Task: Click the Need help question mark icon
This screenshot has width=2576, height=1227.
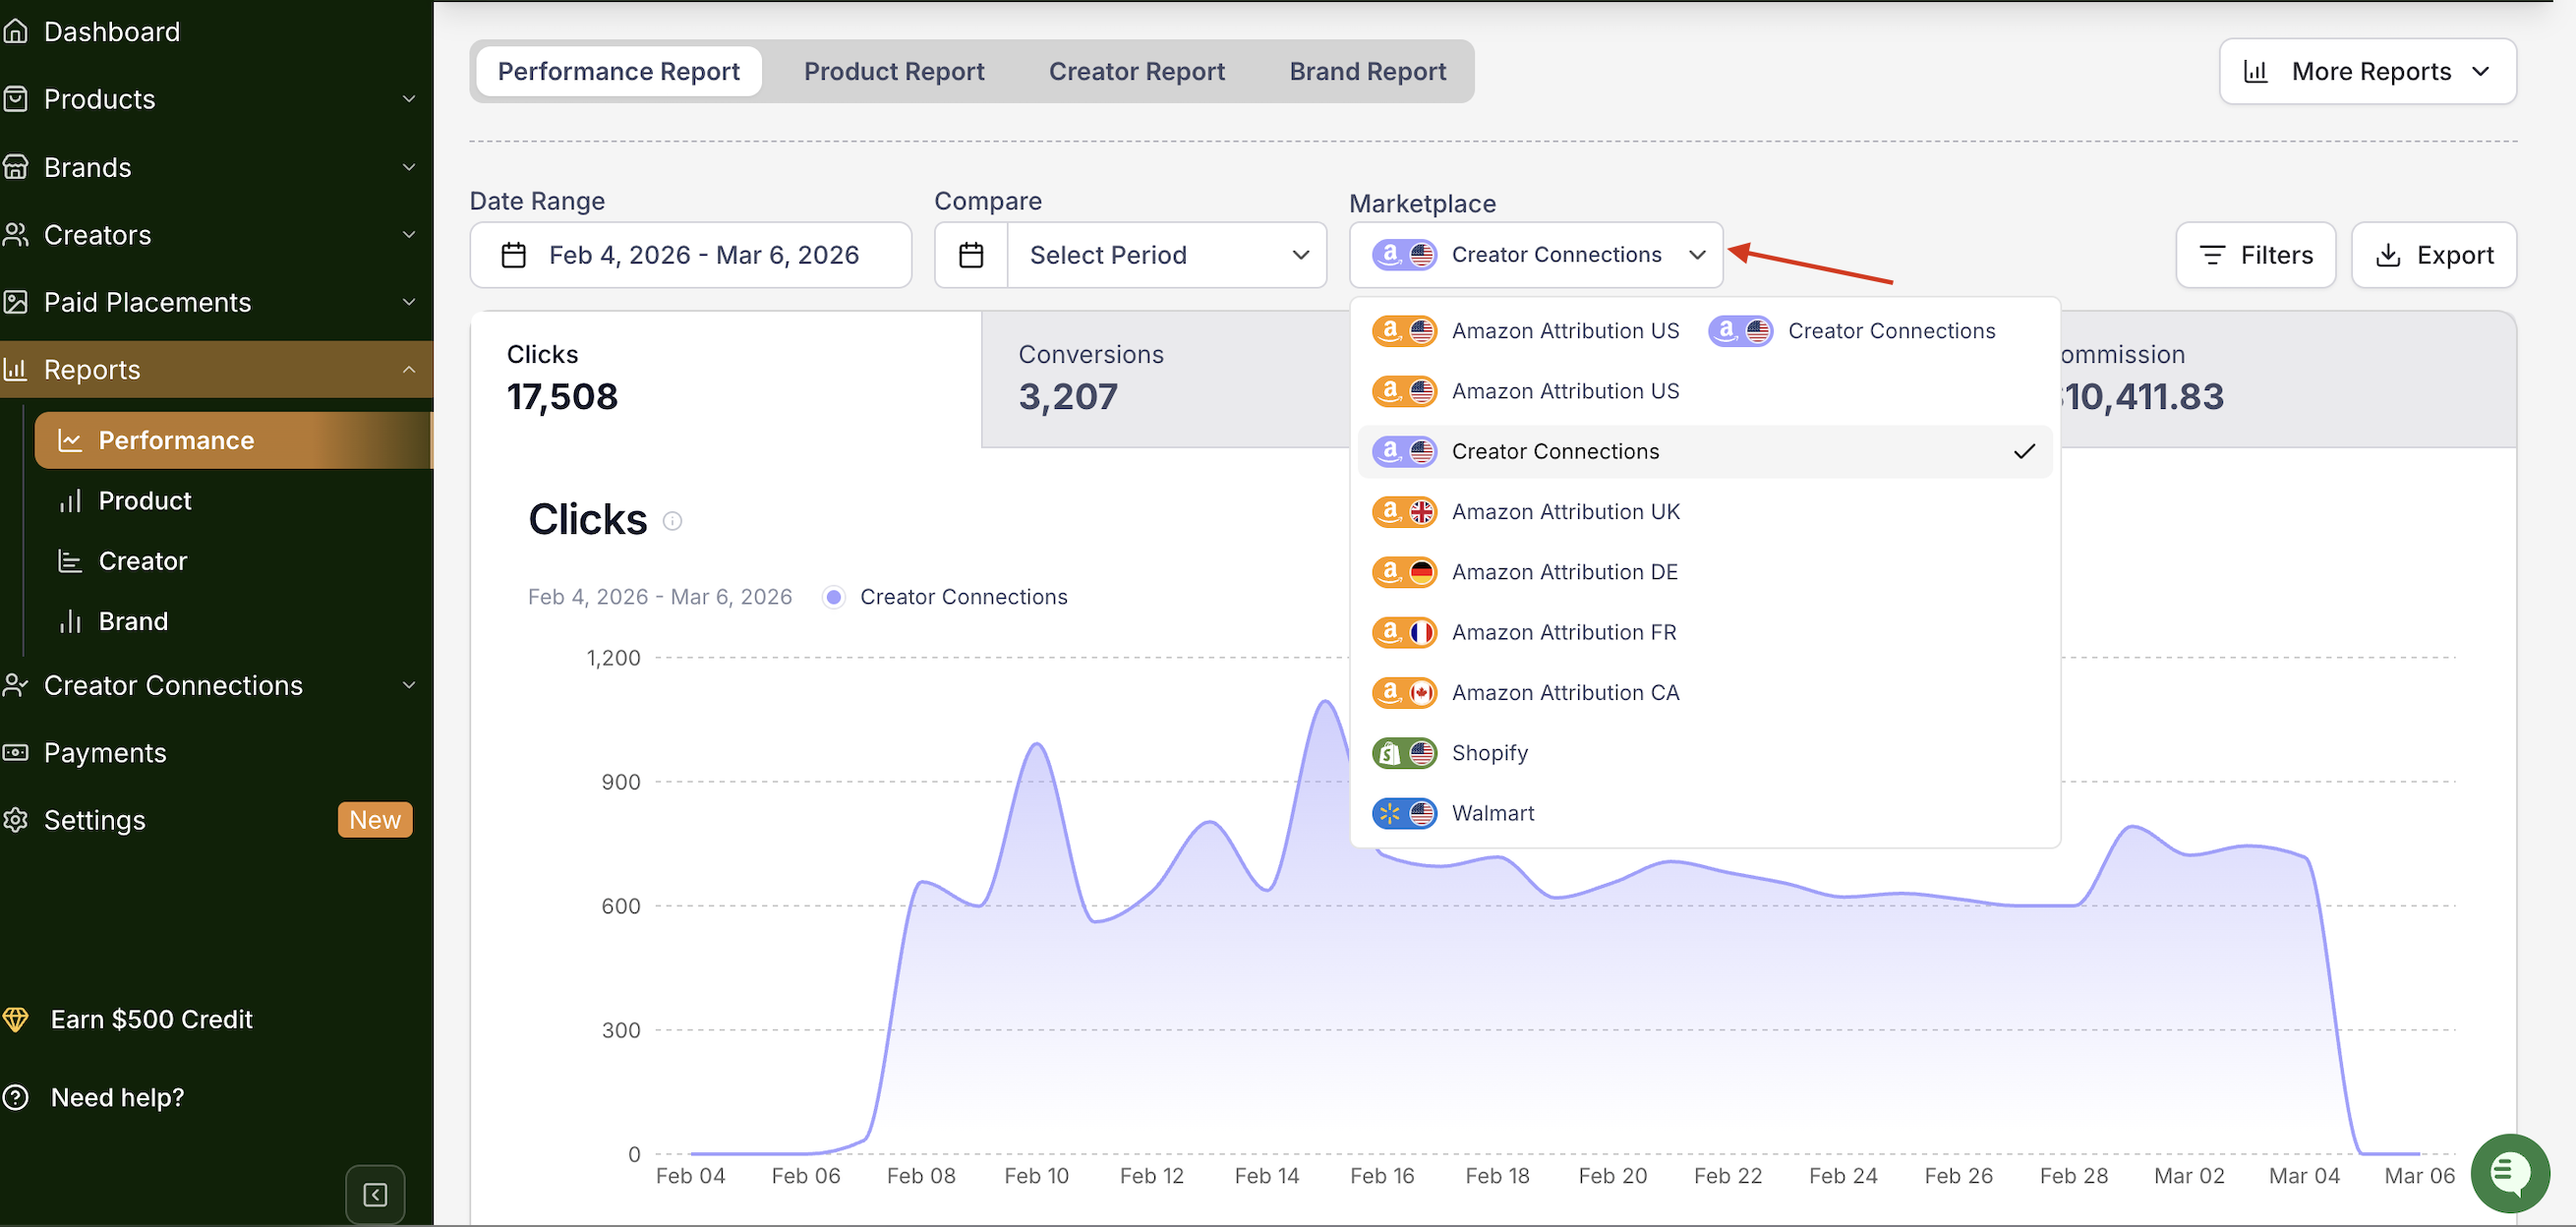Action: point(15,1097)
